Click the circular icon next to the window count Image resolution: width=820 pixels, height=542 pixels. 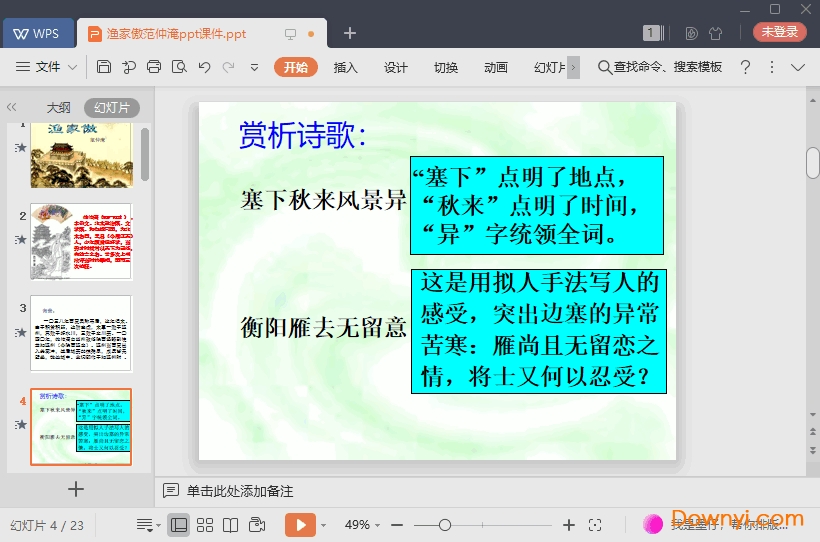click(x=691, y=33)
